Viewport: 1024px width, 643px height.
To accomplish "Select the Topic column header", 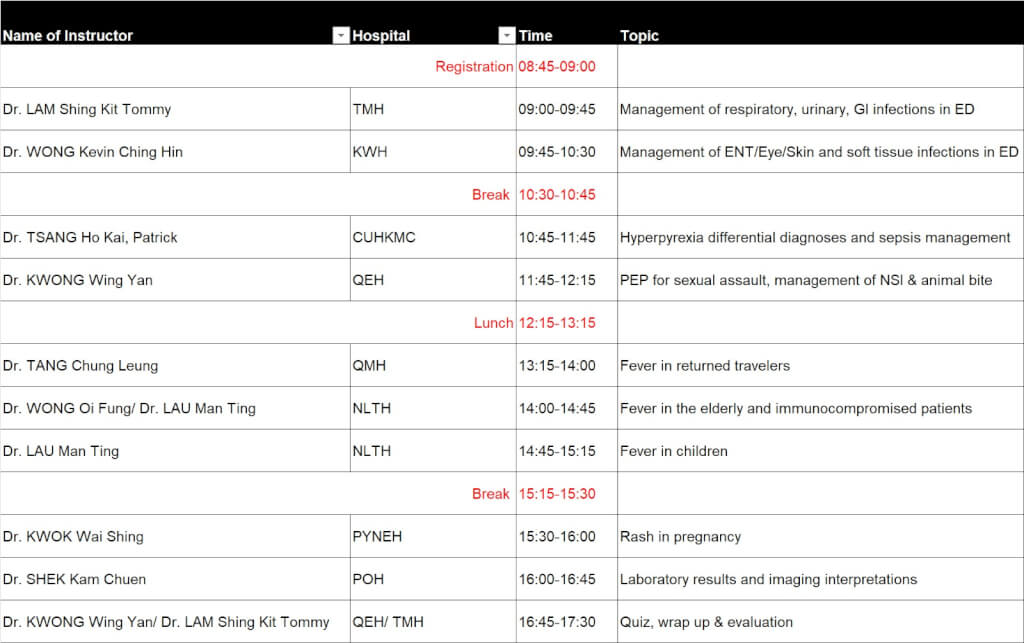I will pos(640,36).
